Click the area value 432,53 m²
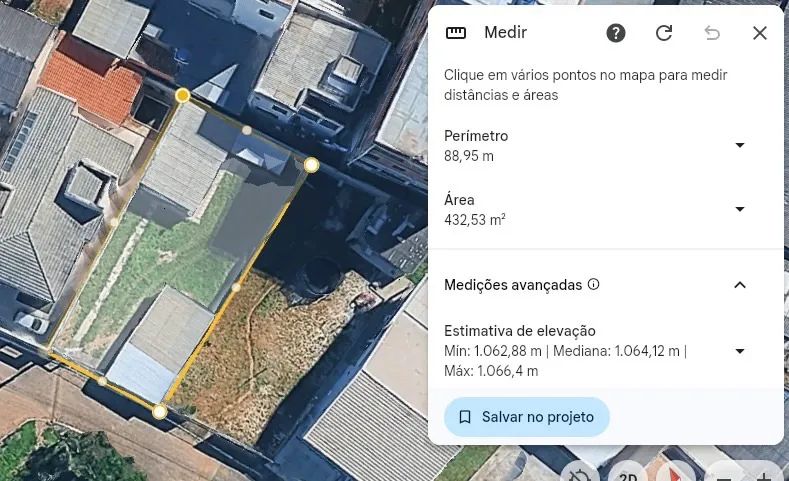The image size is (789, 481). (x=475, y=220)
